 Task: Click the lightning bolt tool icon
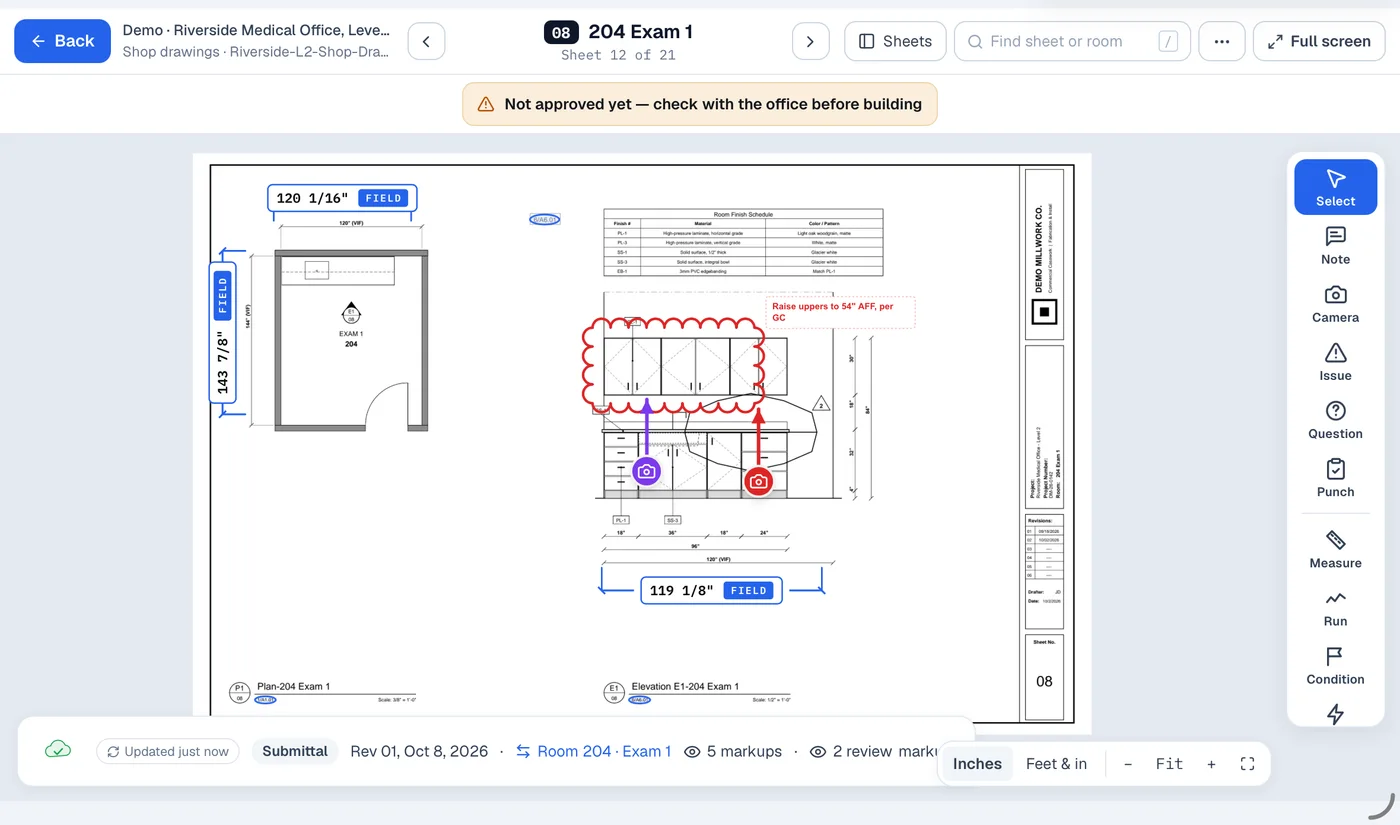1335,714
